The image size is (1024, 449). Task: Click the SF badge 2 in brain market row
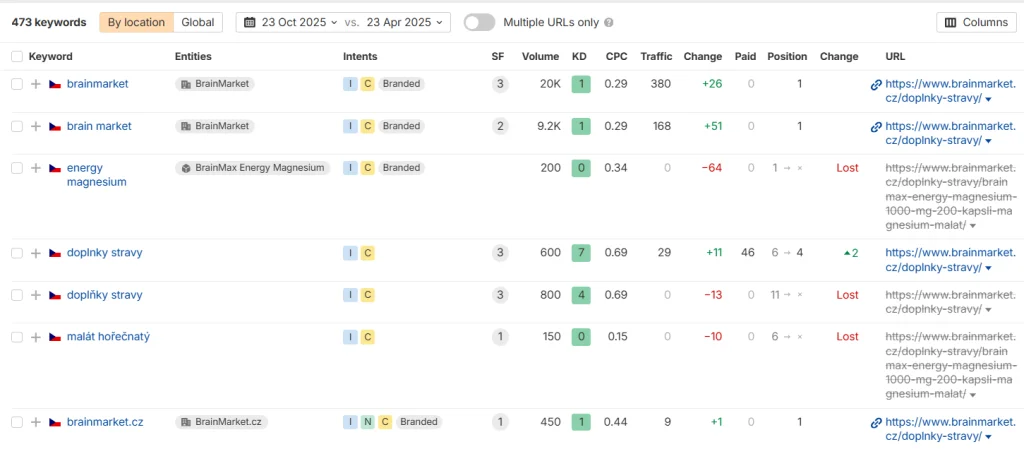coord(500,127)
